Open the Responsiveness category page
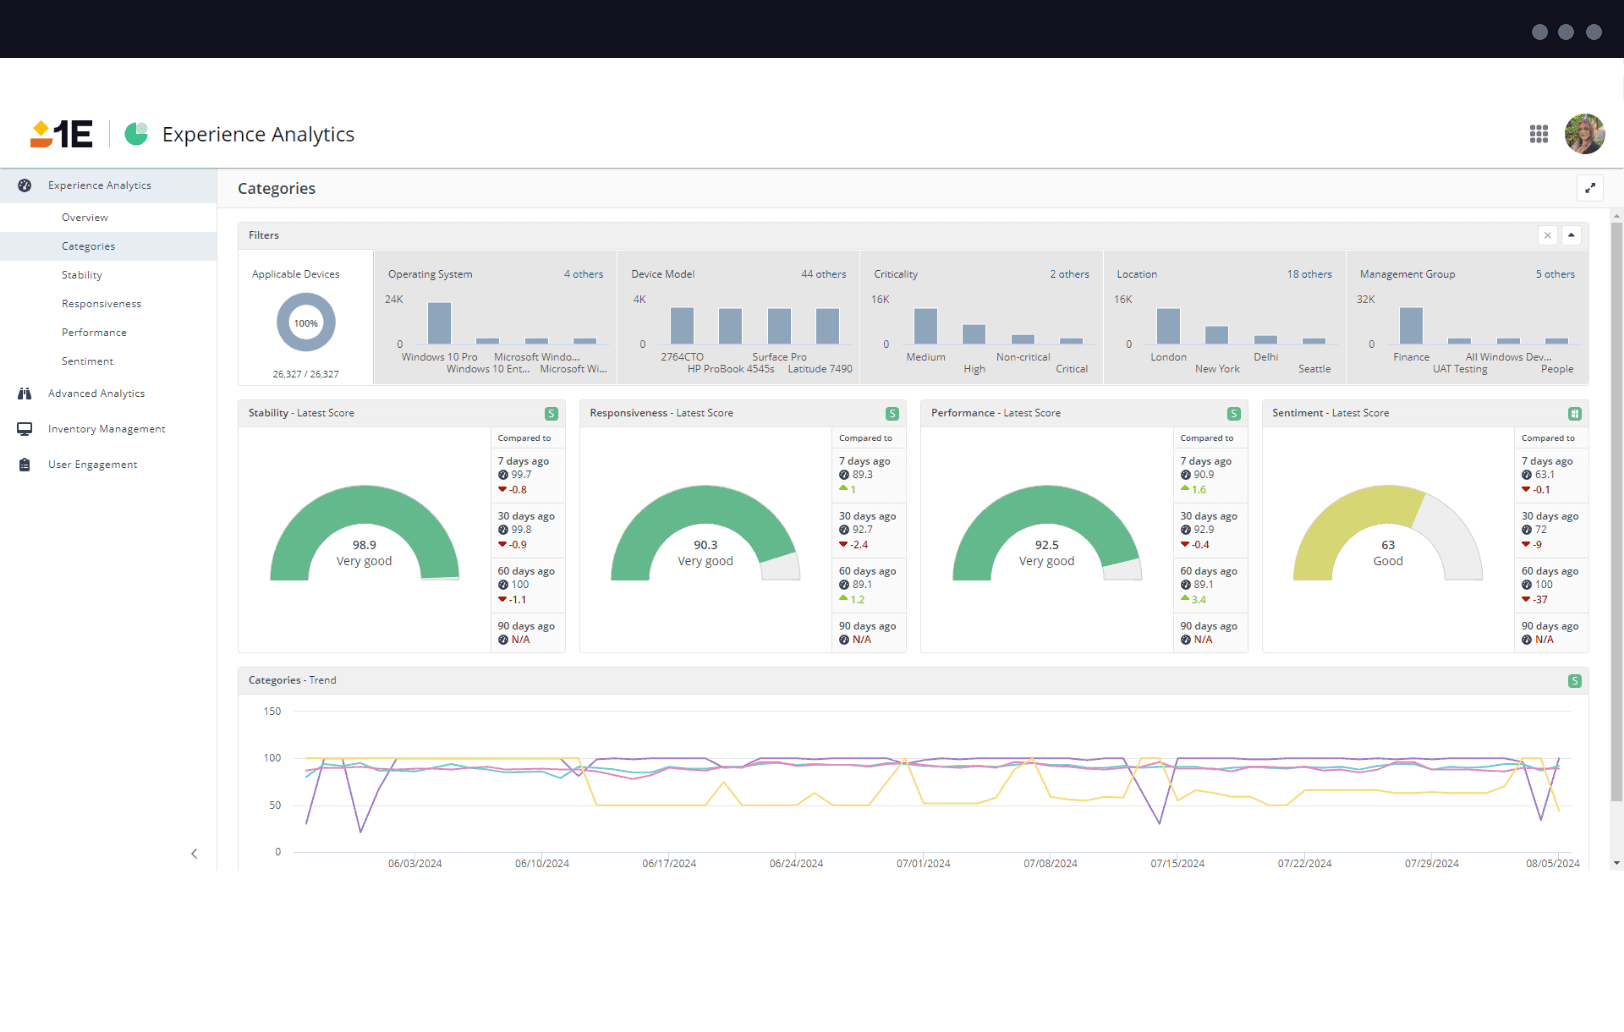The height and width of the screenshot is (1032, 1624). point(101,303)
